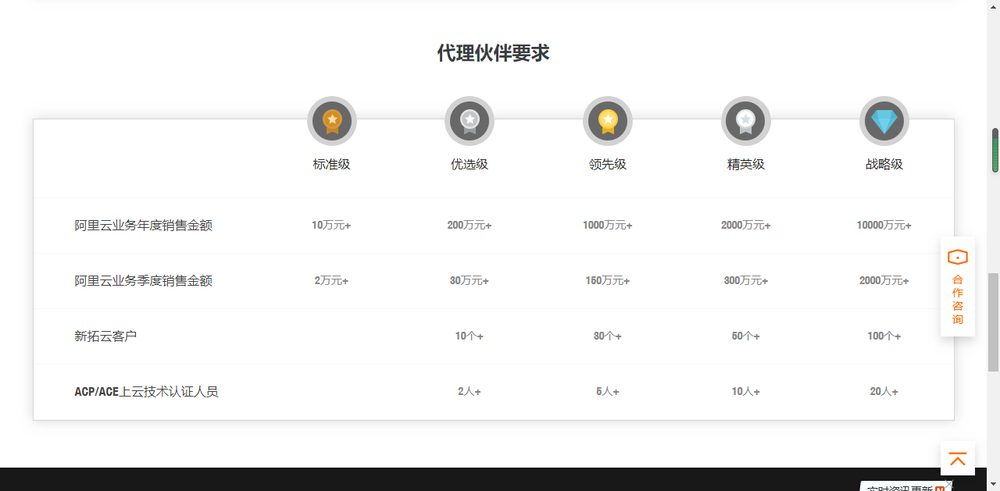Click the 1000万元+ annual sales value

[608, 225]
